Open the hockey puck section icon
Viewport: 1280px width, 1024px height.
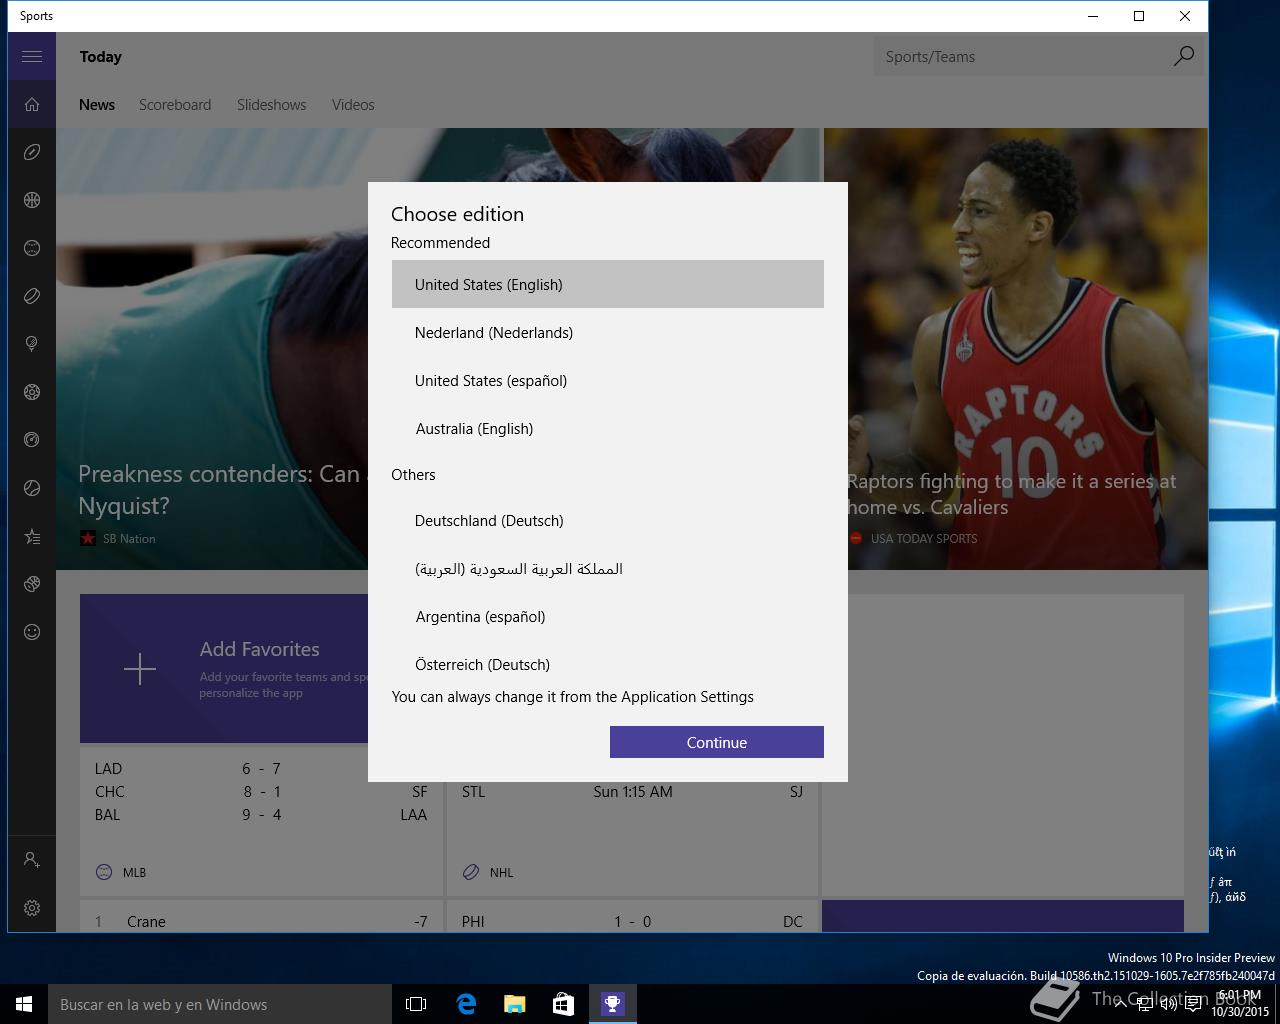(x=32, y=296)
